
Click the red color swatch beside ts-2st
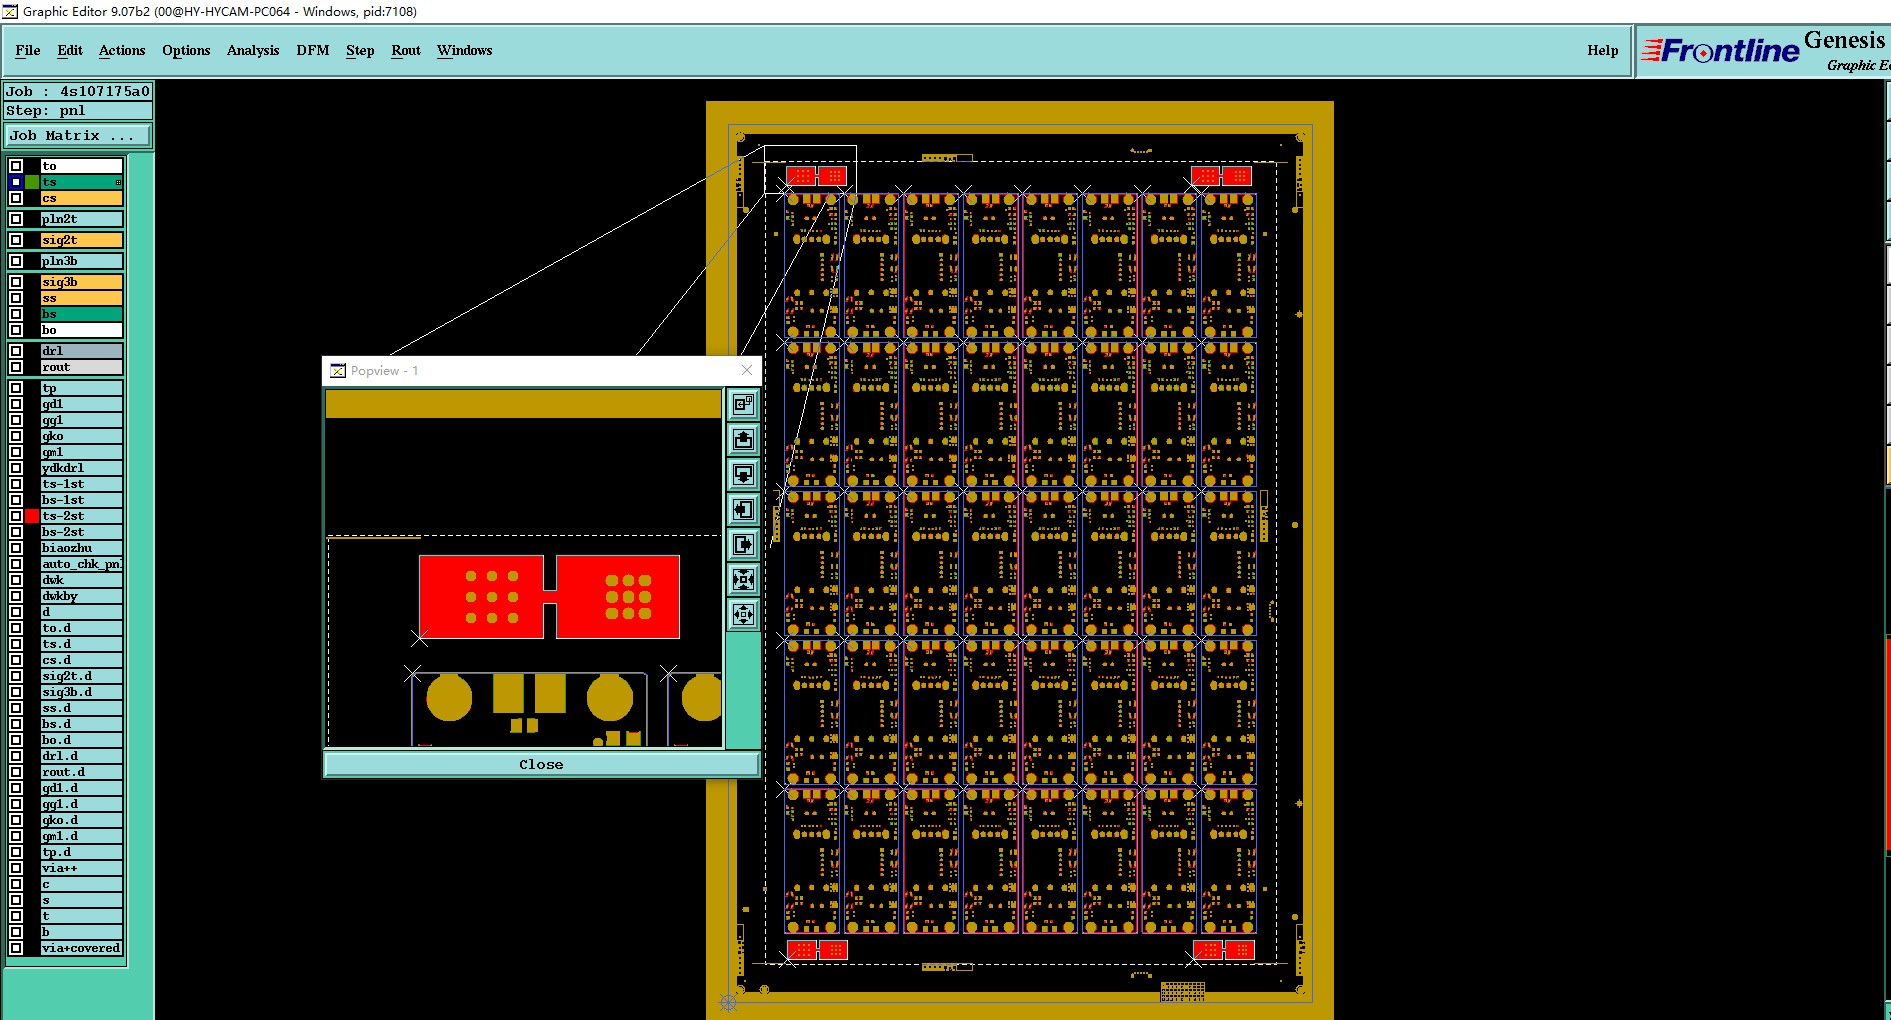point(32,516)
